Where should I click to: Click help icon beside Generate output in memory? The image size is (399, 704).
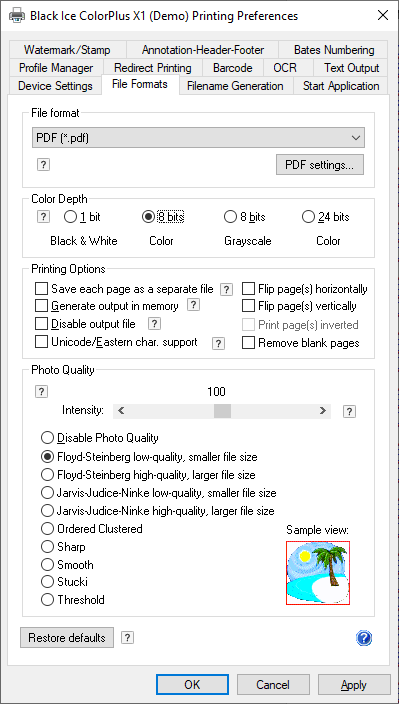[193, 306]
